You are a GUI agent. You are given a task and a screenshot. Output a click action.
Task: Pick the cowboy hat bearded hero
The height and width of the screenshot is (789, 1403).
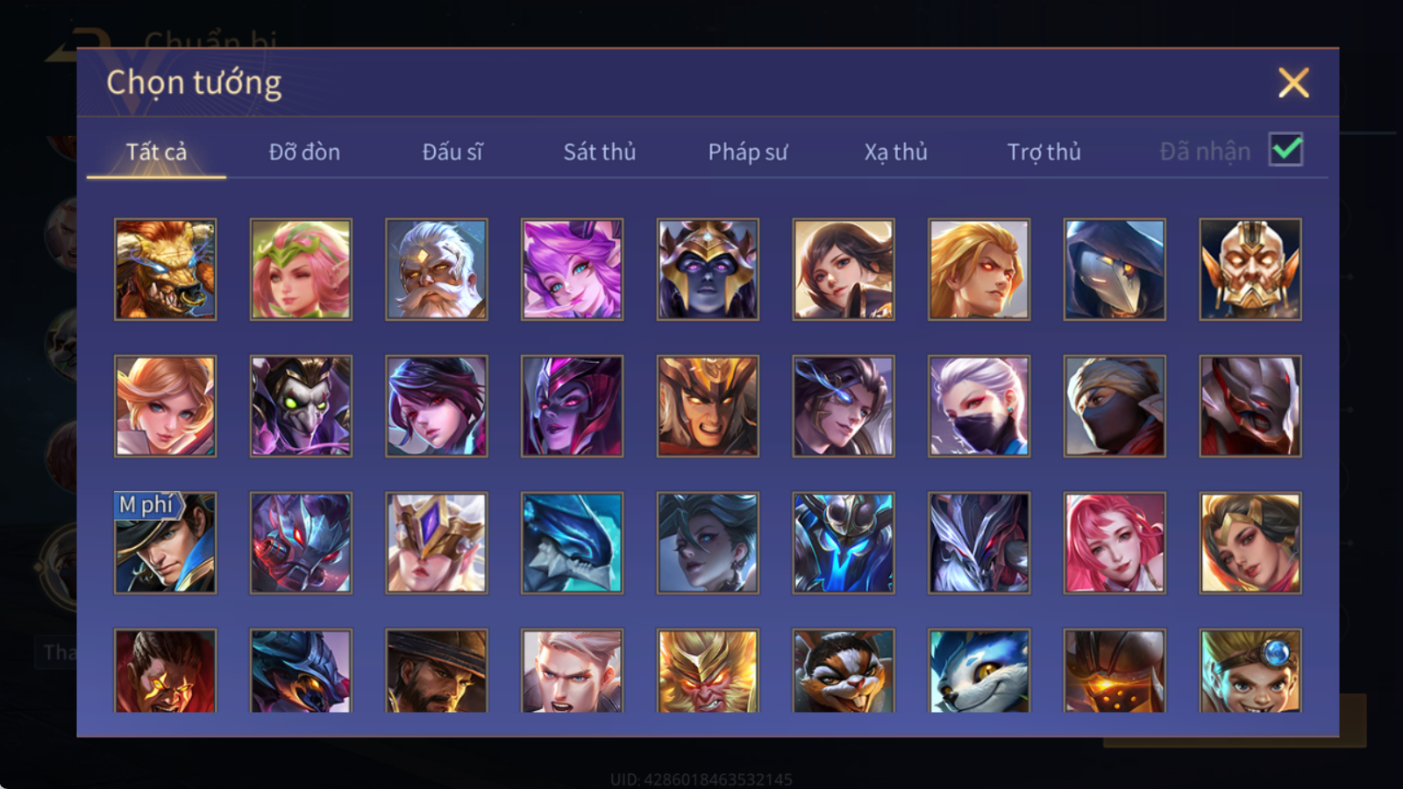pos(436,671)
